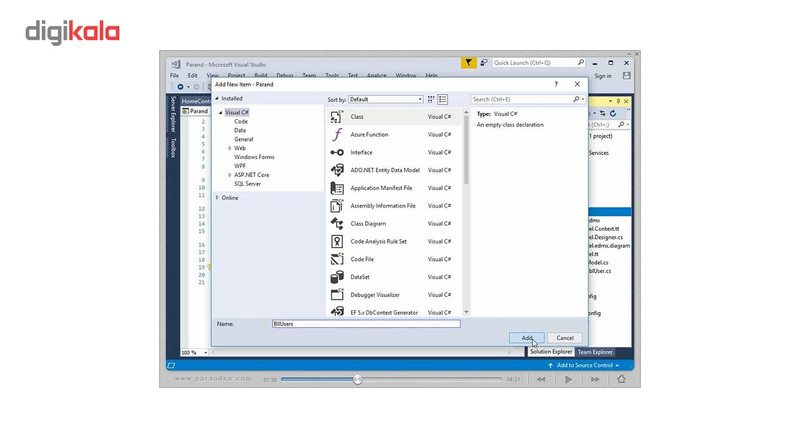
Task: Open the Sort by Default dropdown
Action: (386, 100)
